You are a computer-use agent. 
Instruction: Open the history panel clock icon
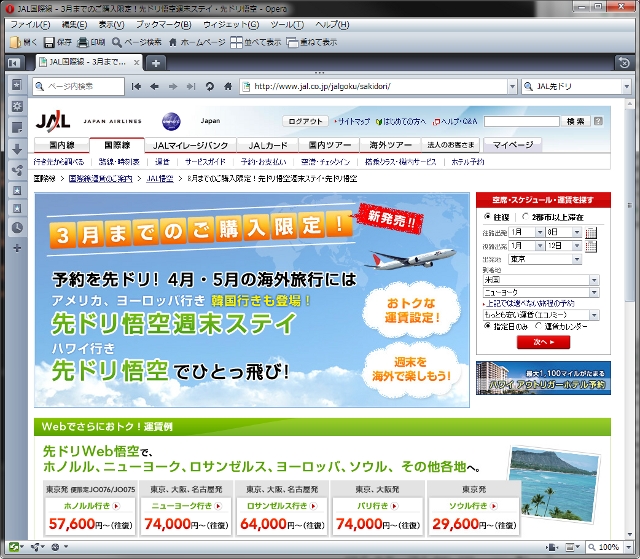pyautogui.click(x=17, y=227)
